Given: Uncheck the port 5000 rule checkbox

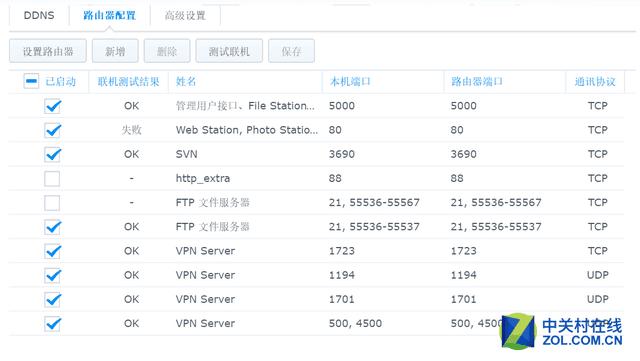Looking at the screenshot, I should 52,106.
